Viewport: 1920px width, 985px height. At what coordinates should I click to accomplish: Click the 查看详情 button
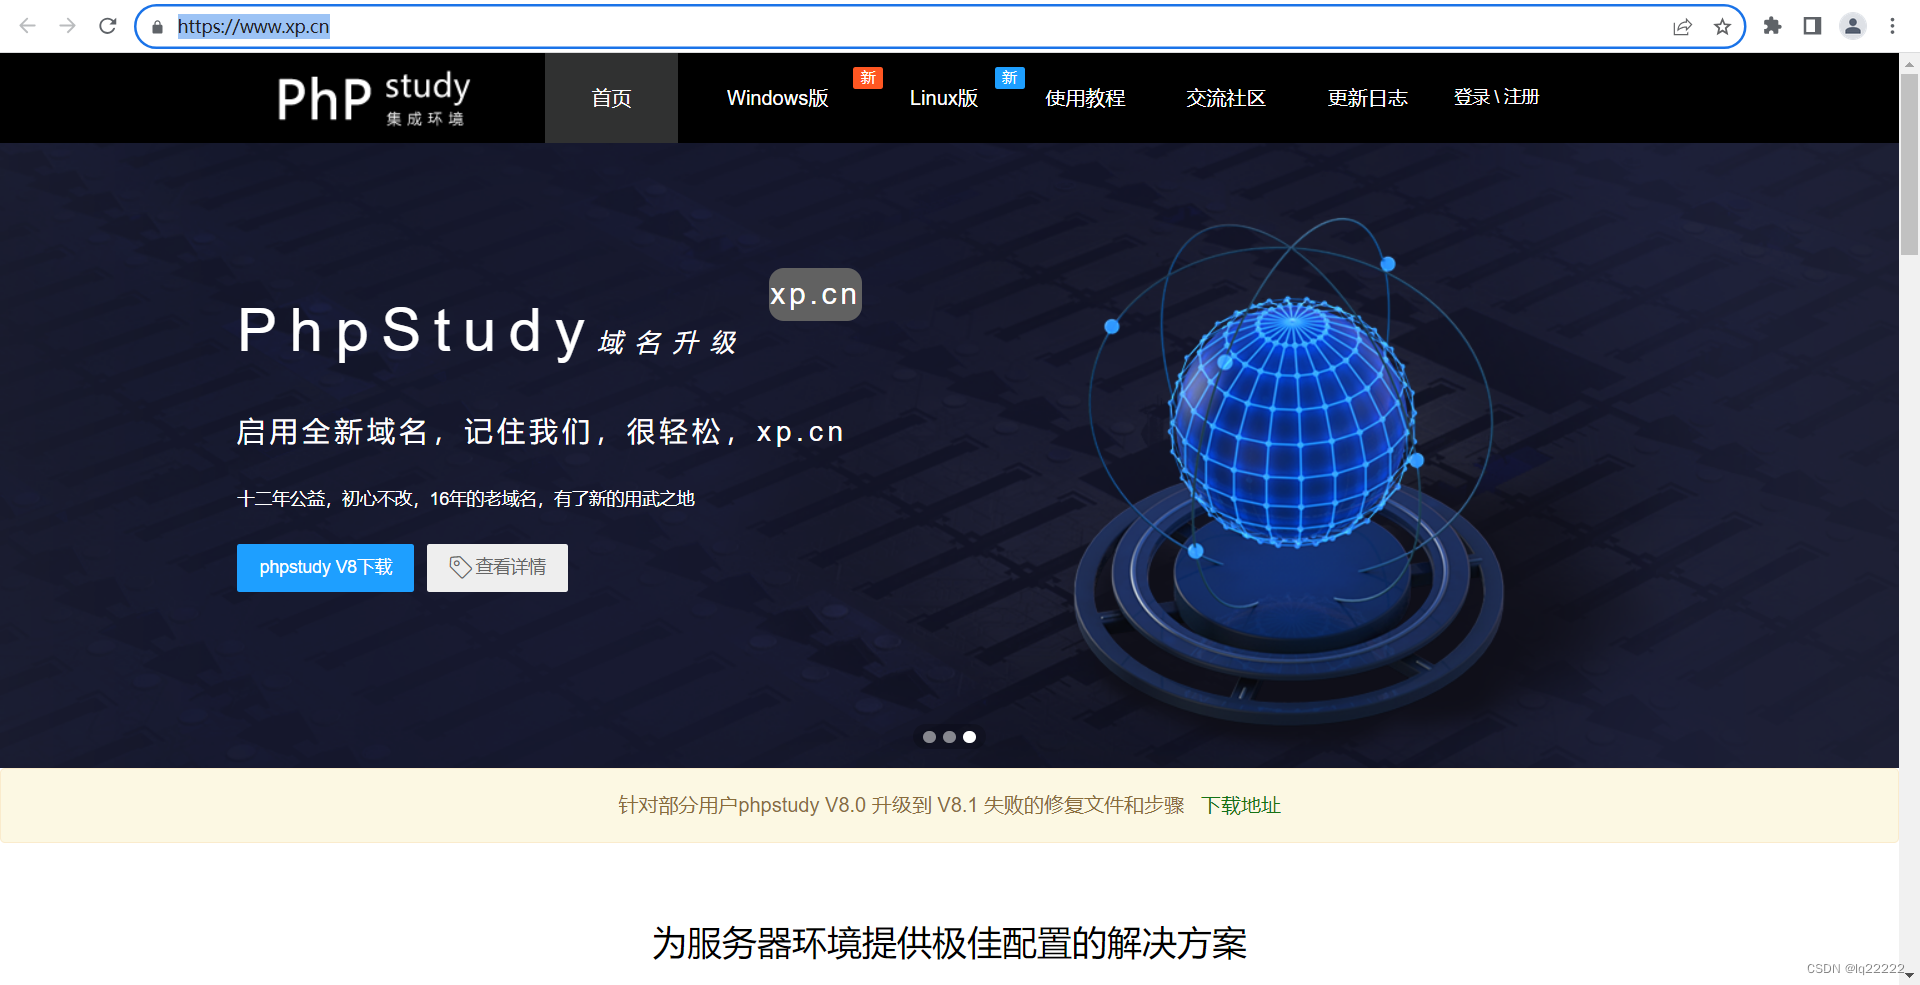497,567
